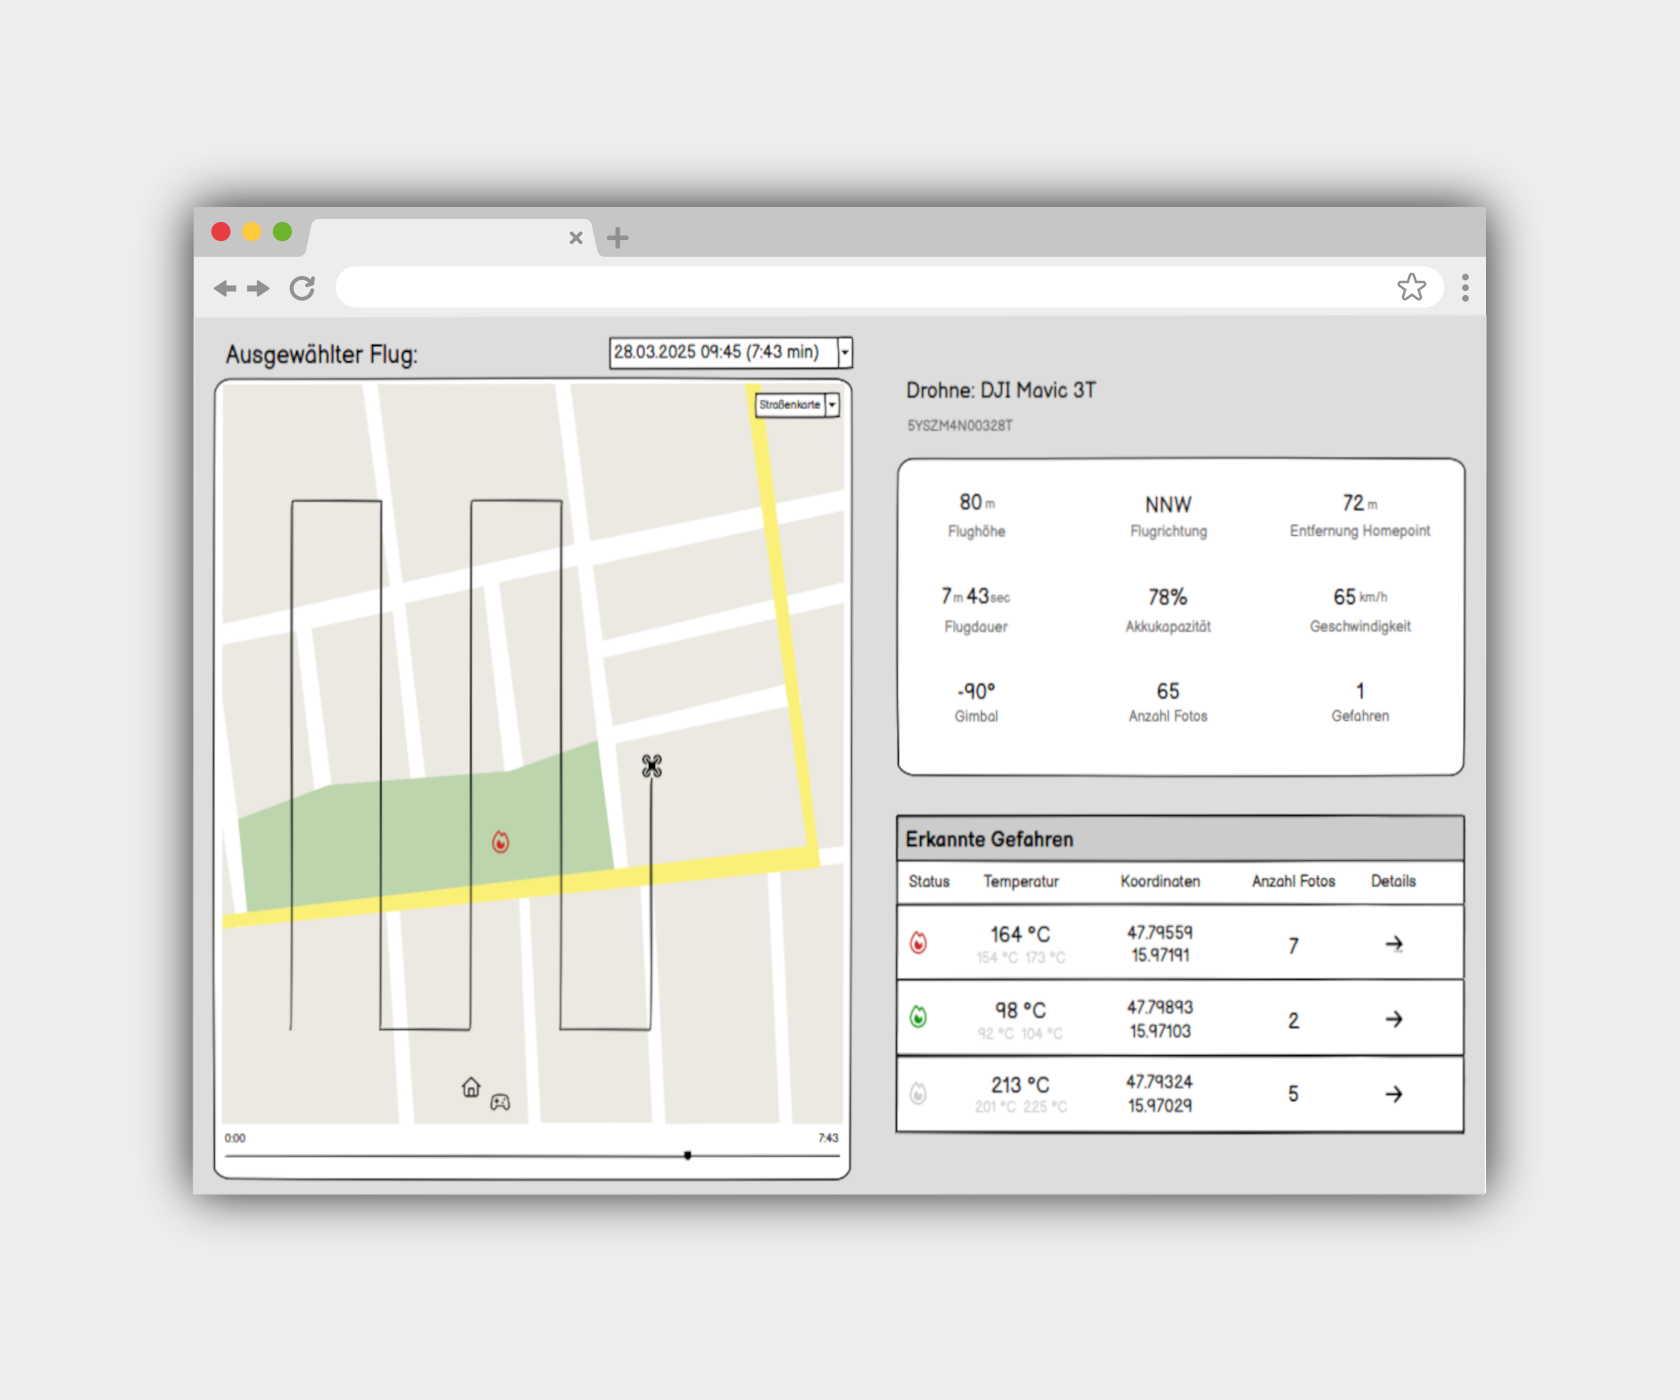
Task: Click the -90° Gimbal value
Action: tap(976, 691)
